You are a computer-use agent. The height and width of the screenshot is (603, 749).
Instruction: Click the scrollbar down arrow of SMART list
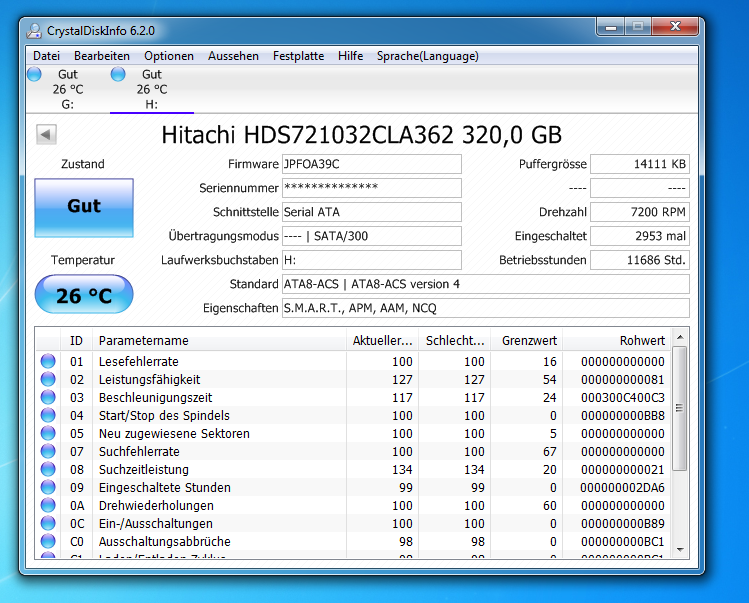click(680, 549)
